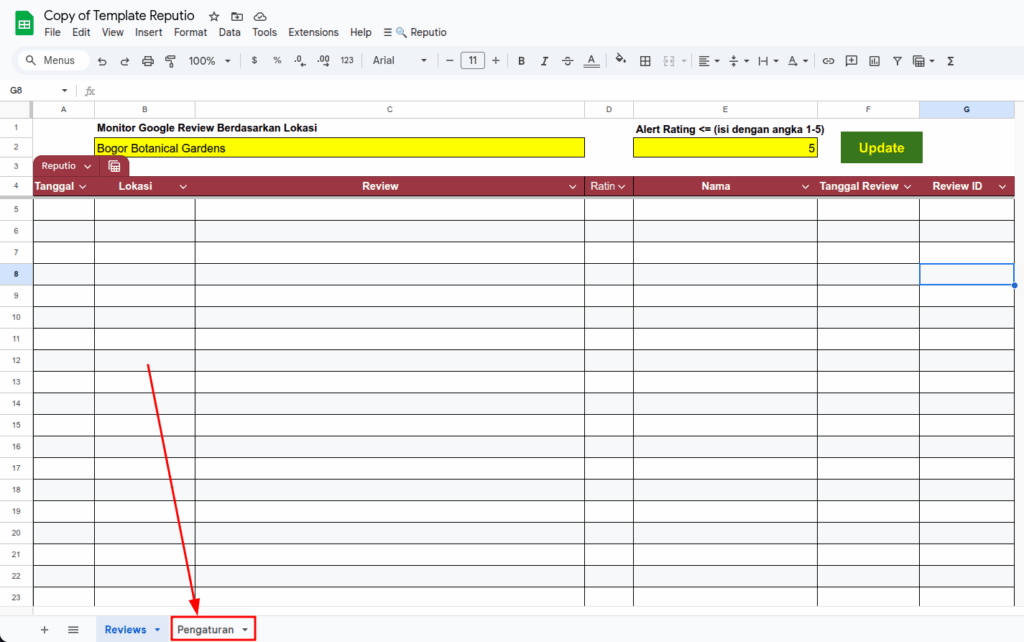The image size is (1024, 642).
Task: Click the Bogor Botanical Gardens cell
Action: pyautogui.click(x=339, y=148)
